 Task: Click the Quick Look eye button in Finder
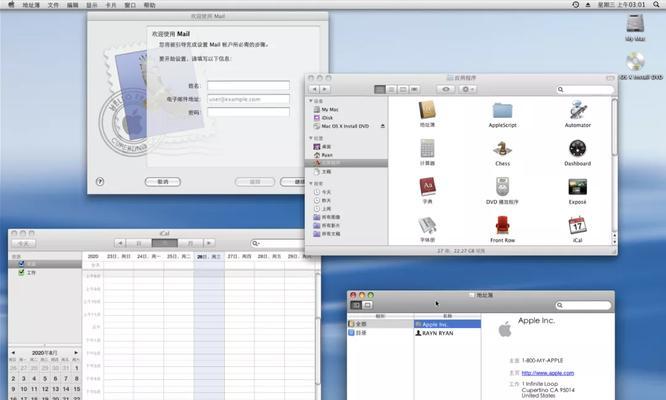(x=446, y=89)
